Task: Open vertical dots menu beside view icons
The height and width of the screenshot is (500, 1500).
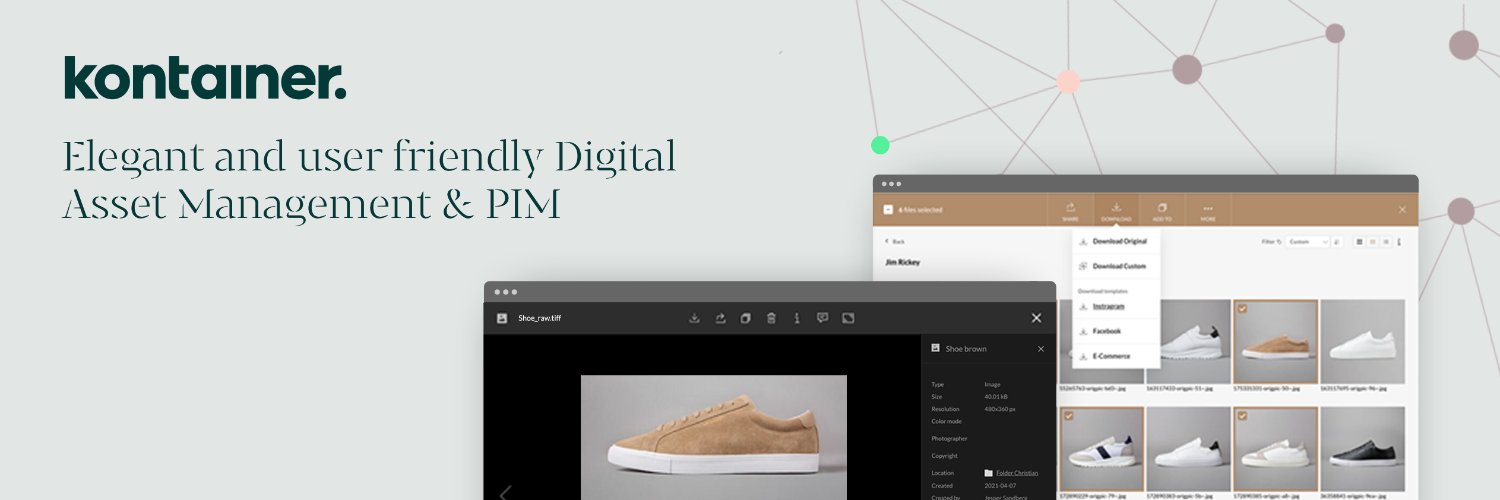Action: click(x=1399, y=242)
